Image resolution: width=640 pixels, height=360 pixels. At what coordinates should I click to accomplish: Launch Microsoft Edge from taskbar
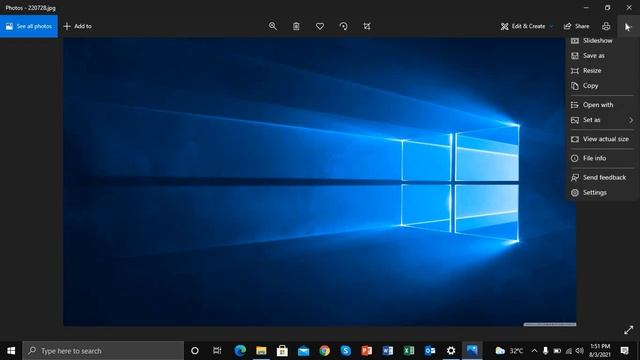point(240,351)
